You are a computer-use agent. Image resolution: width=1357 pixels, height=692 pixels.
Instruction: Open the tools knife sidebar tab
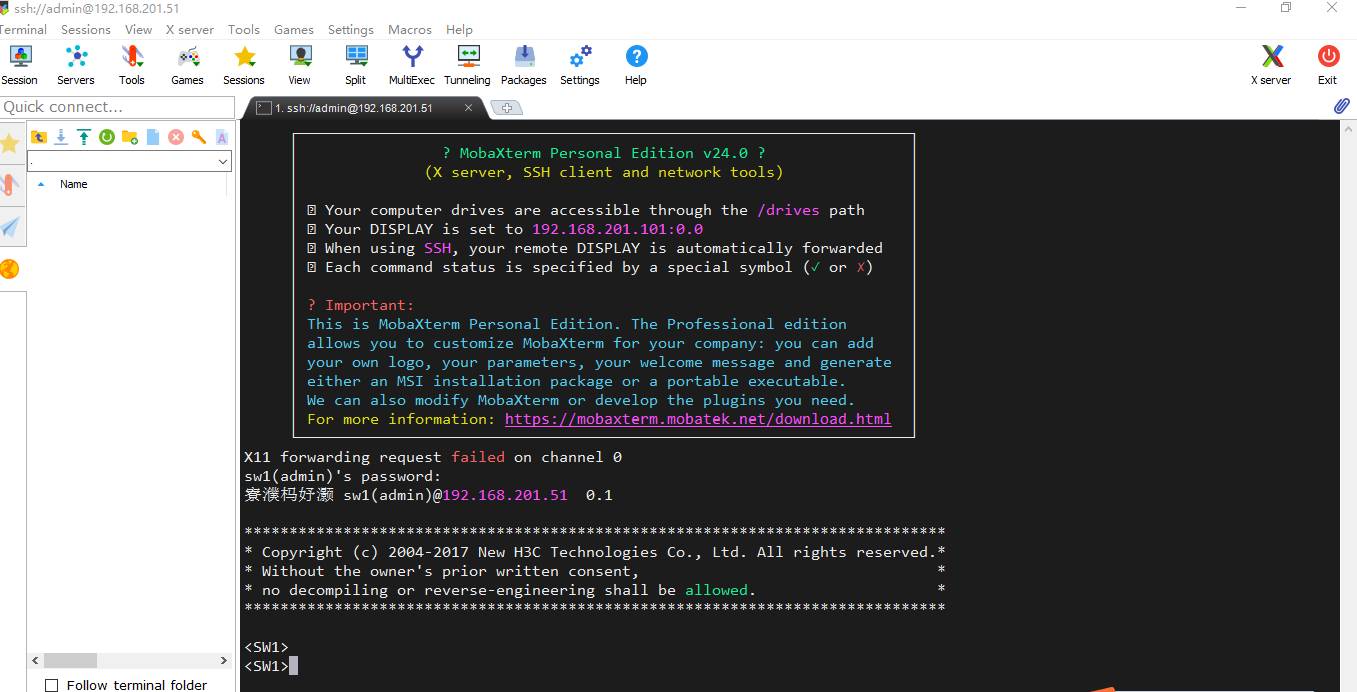(x=10, y=185)
